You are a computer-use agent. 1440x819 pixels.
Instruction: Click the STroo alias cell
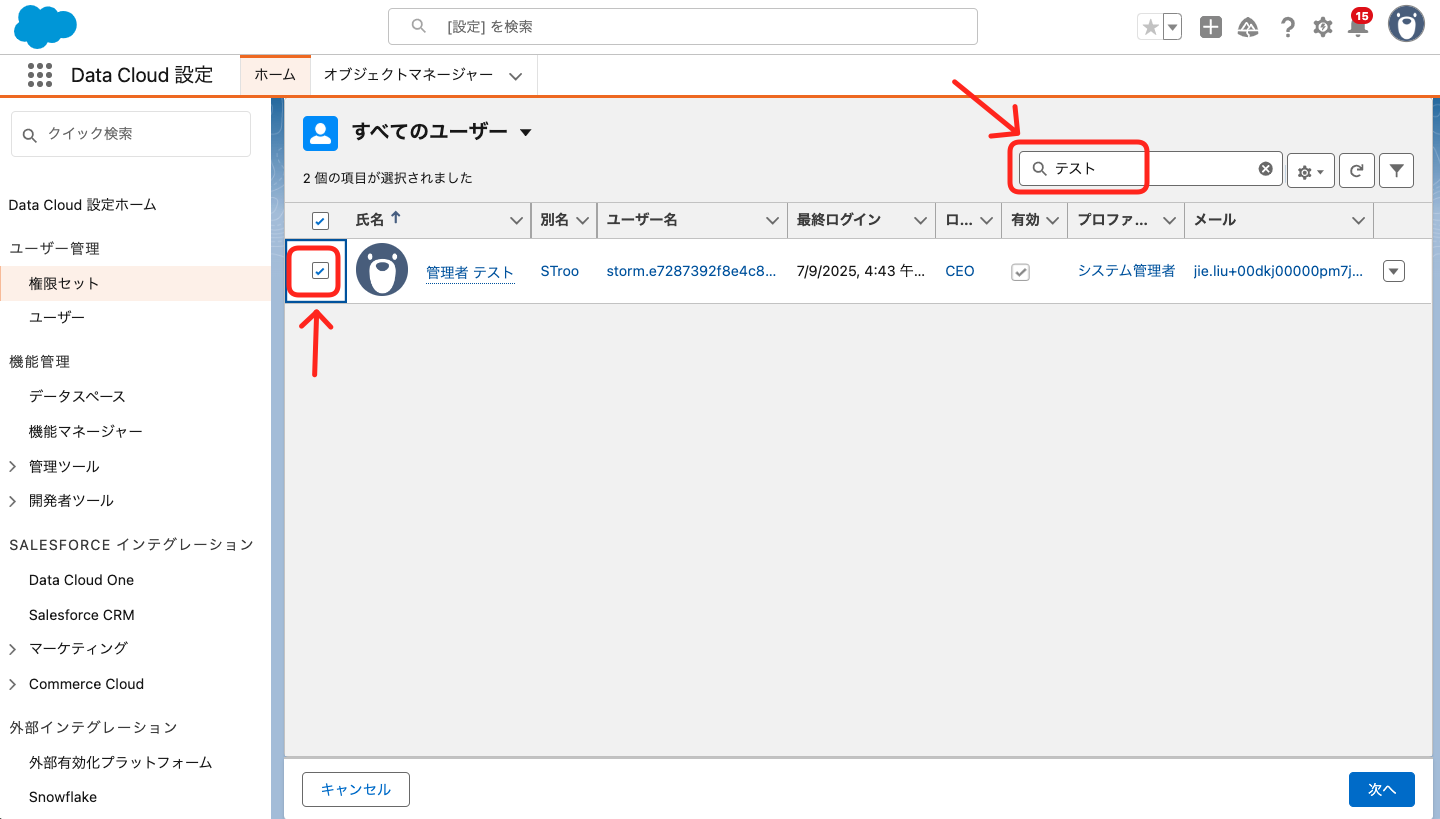pyautogui.click(x=560, y=271)
